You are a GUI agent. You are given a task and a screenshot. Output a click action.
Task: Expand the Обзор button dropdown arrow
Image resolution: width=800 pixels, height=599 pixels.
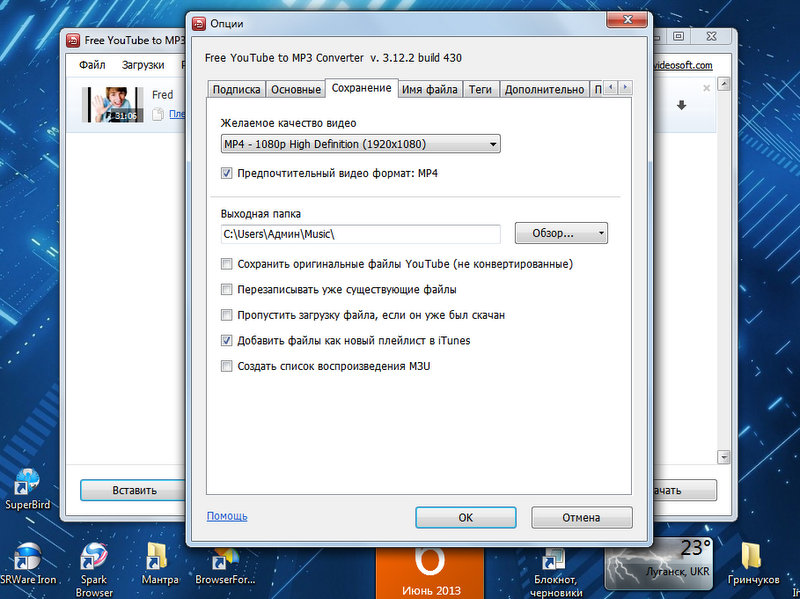pos(601,234)
